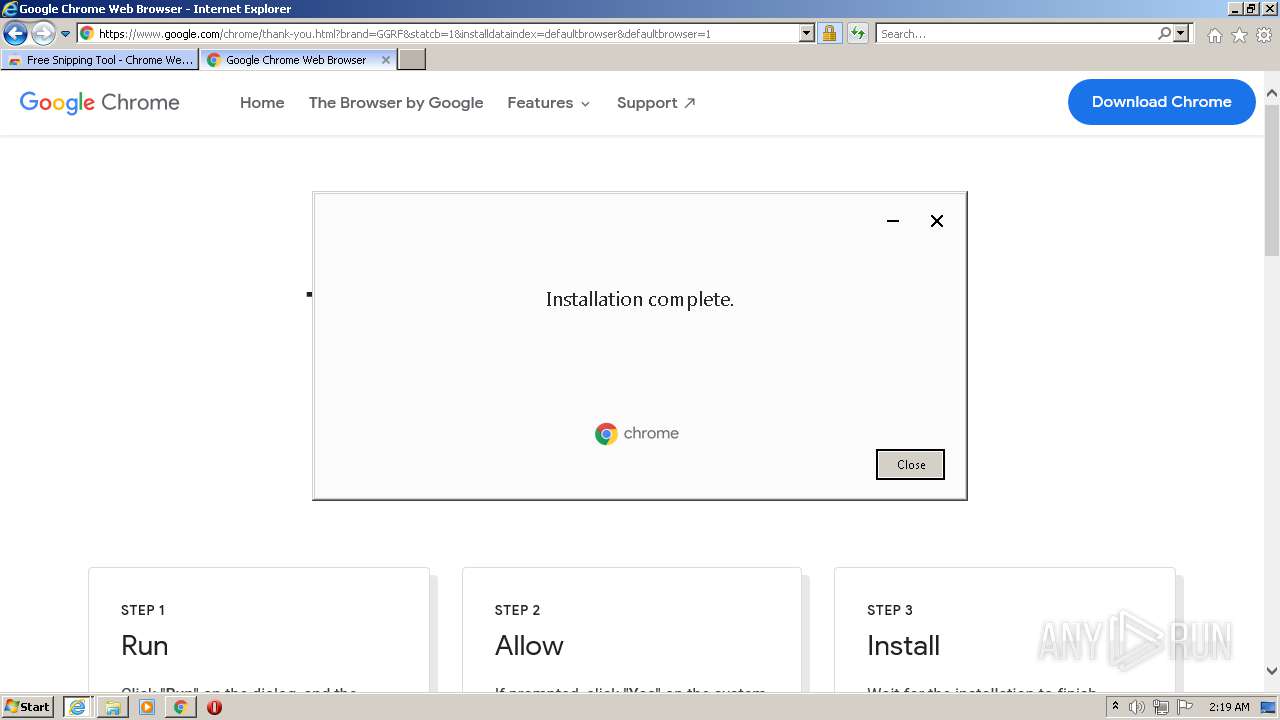Dismiss installer with the X icon
The width and height of the screenshot is (1280, 720).
(x=937, y=221)
